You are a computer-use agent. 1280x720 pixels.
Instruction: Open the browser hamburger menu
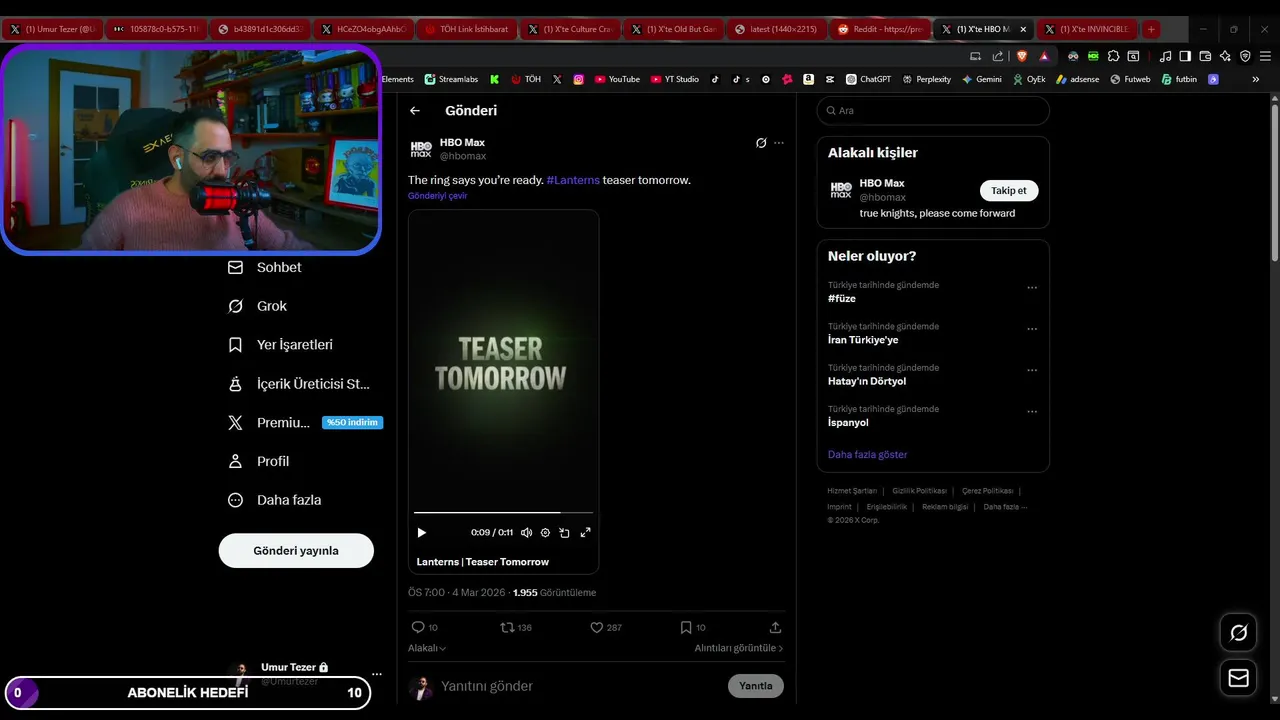1265,56
